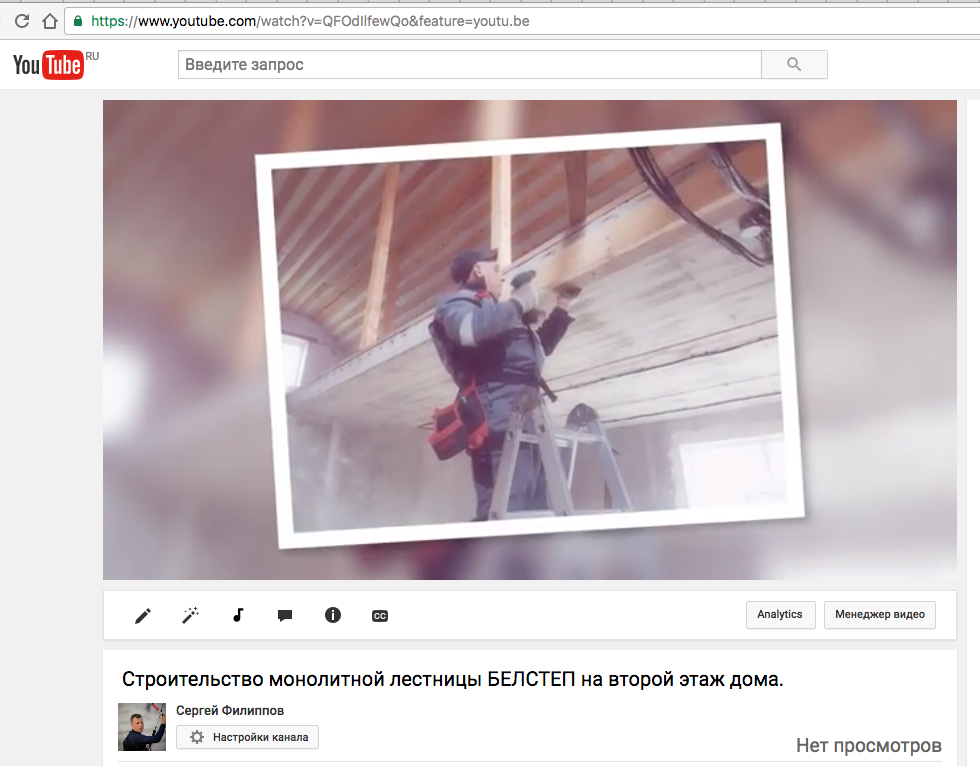Viewport: 980px width, 766px height.
Task: Open subtitles via the CC icon
Action: coord(380,616)
